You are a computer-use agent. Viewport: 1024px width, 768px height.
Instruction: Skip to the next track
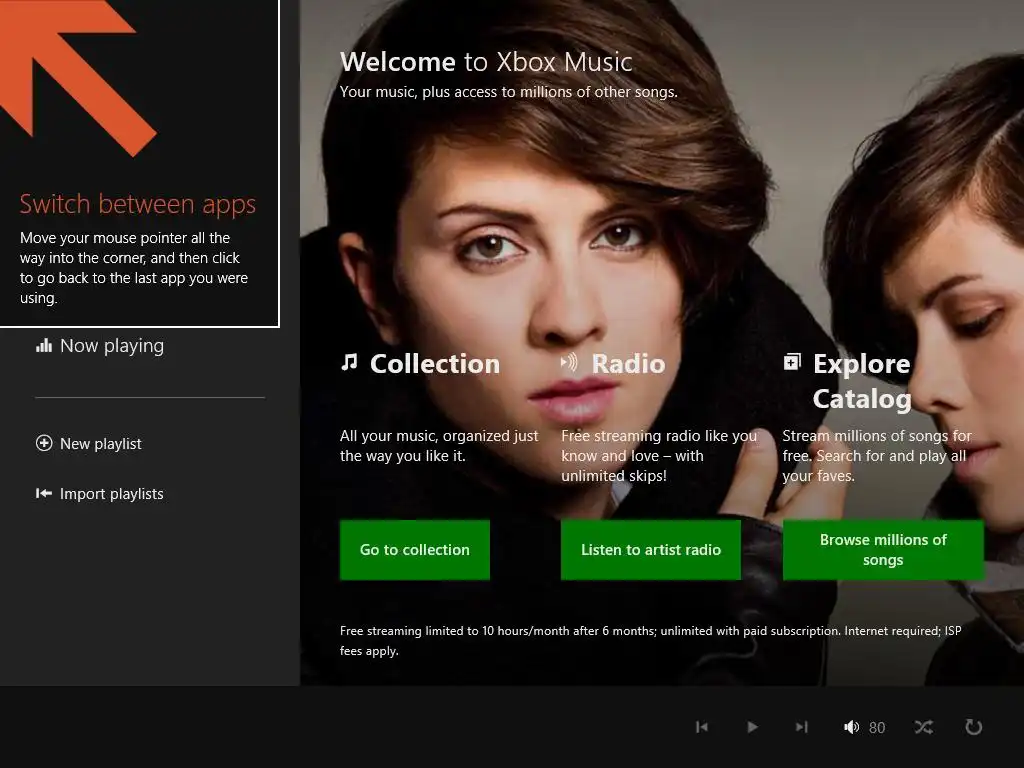802,727
